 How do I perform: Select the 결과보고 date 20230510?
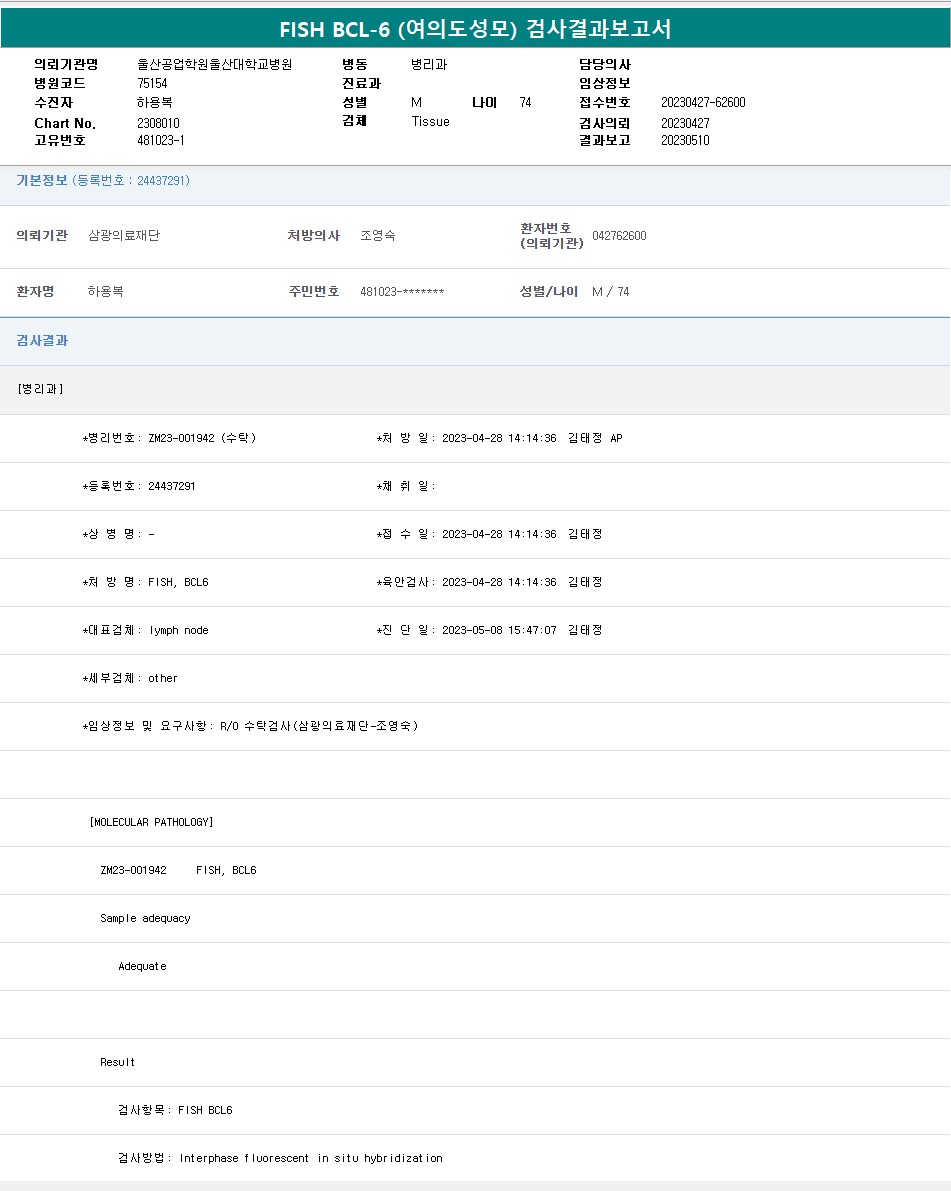point(685,141)
